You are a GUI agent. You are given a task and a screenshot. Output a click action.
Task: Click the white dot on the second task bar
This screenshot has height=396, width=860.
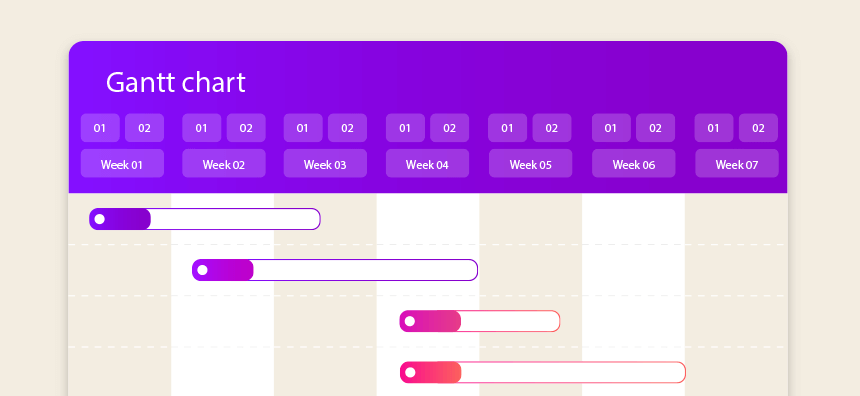coord(202,270)
